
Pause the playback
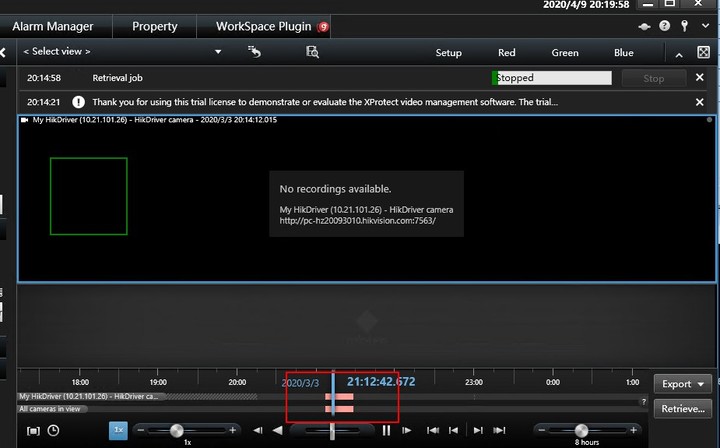pyautogui.click(x=386, y=431)
